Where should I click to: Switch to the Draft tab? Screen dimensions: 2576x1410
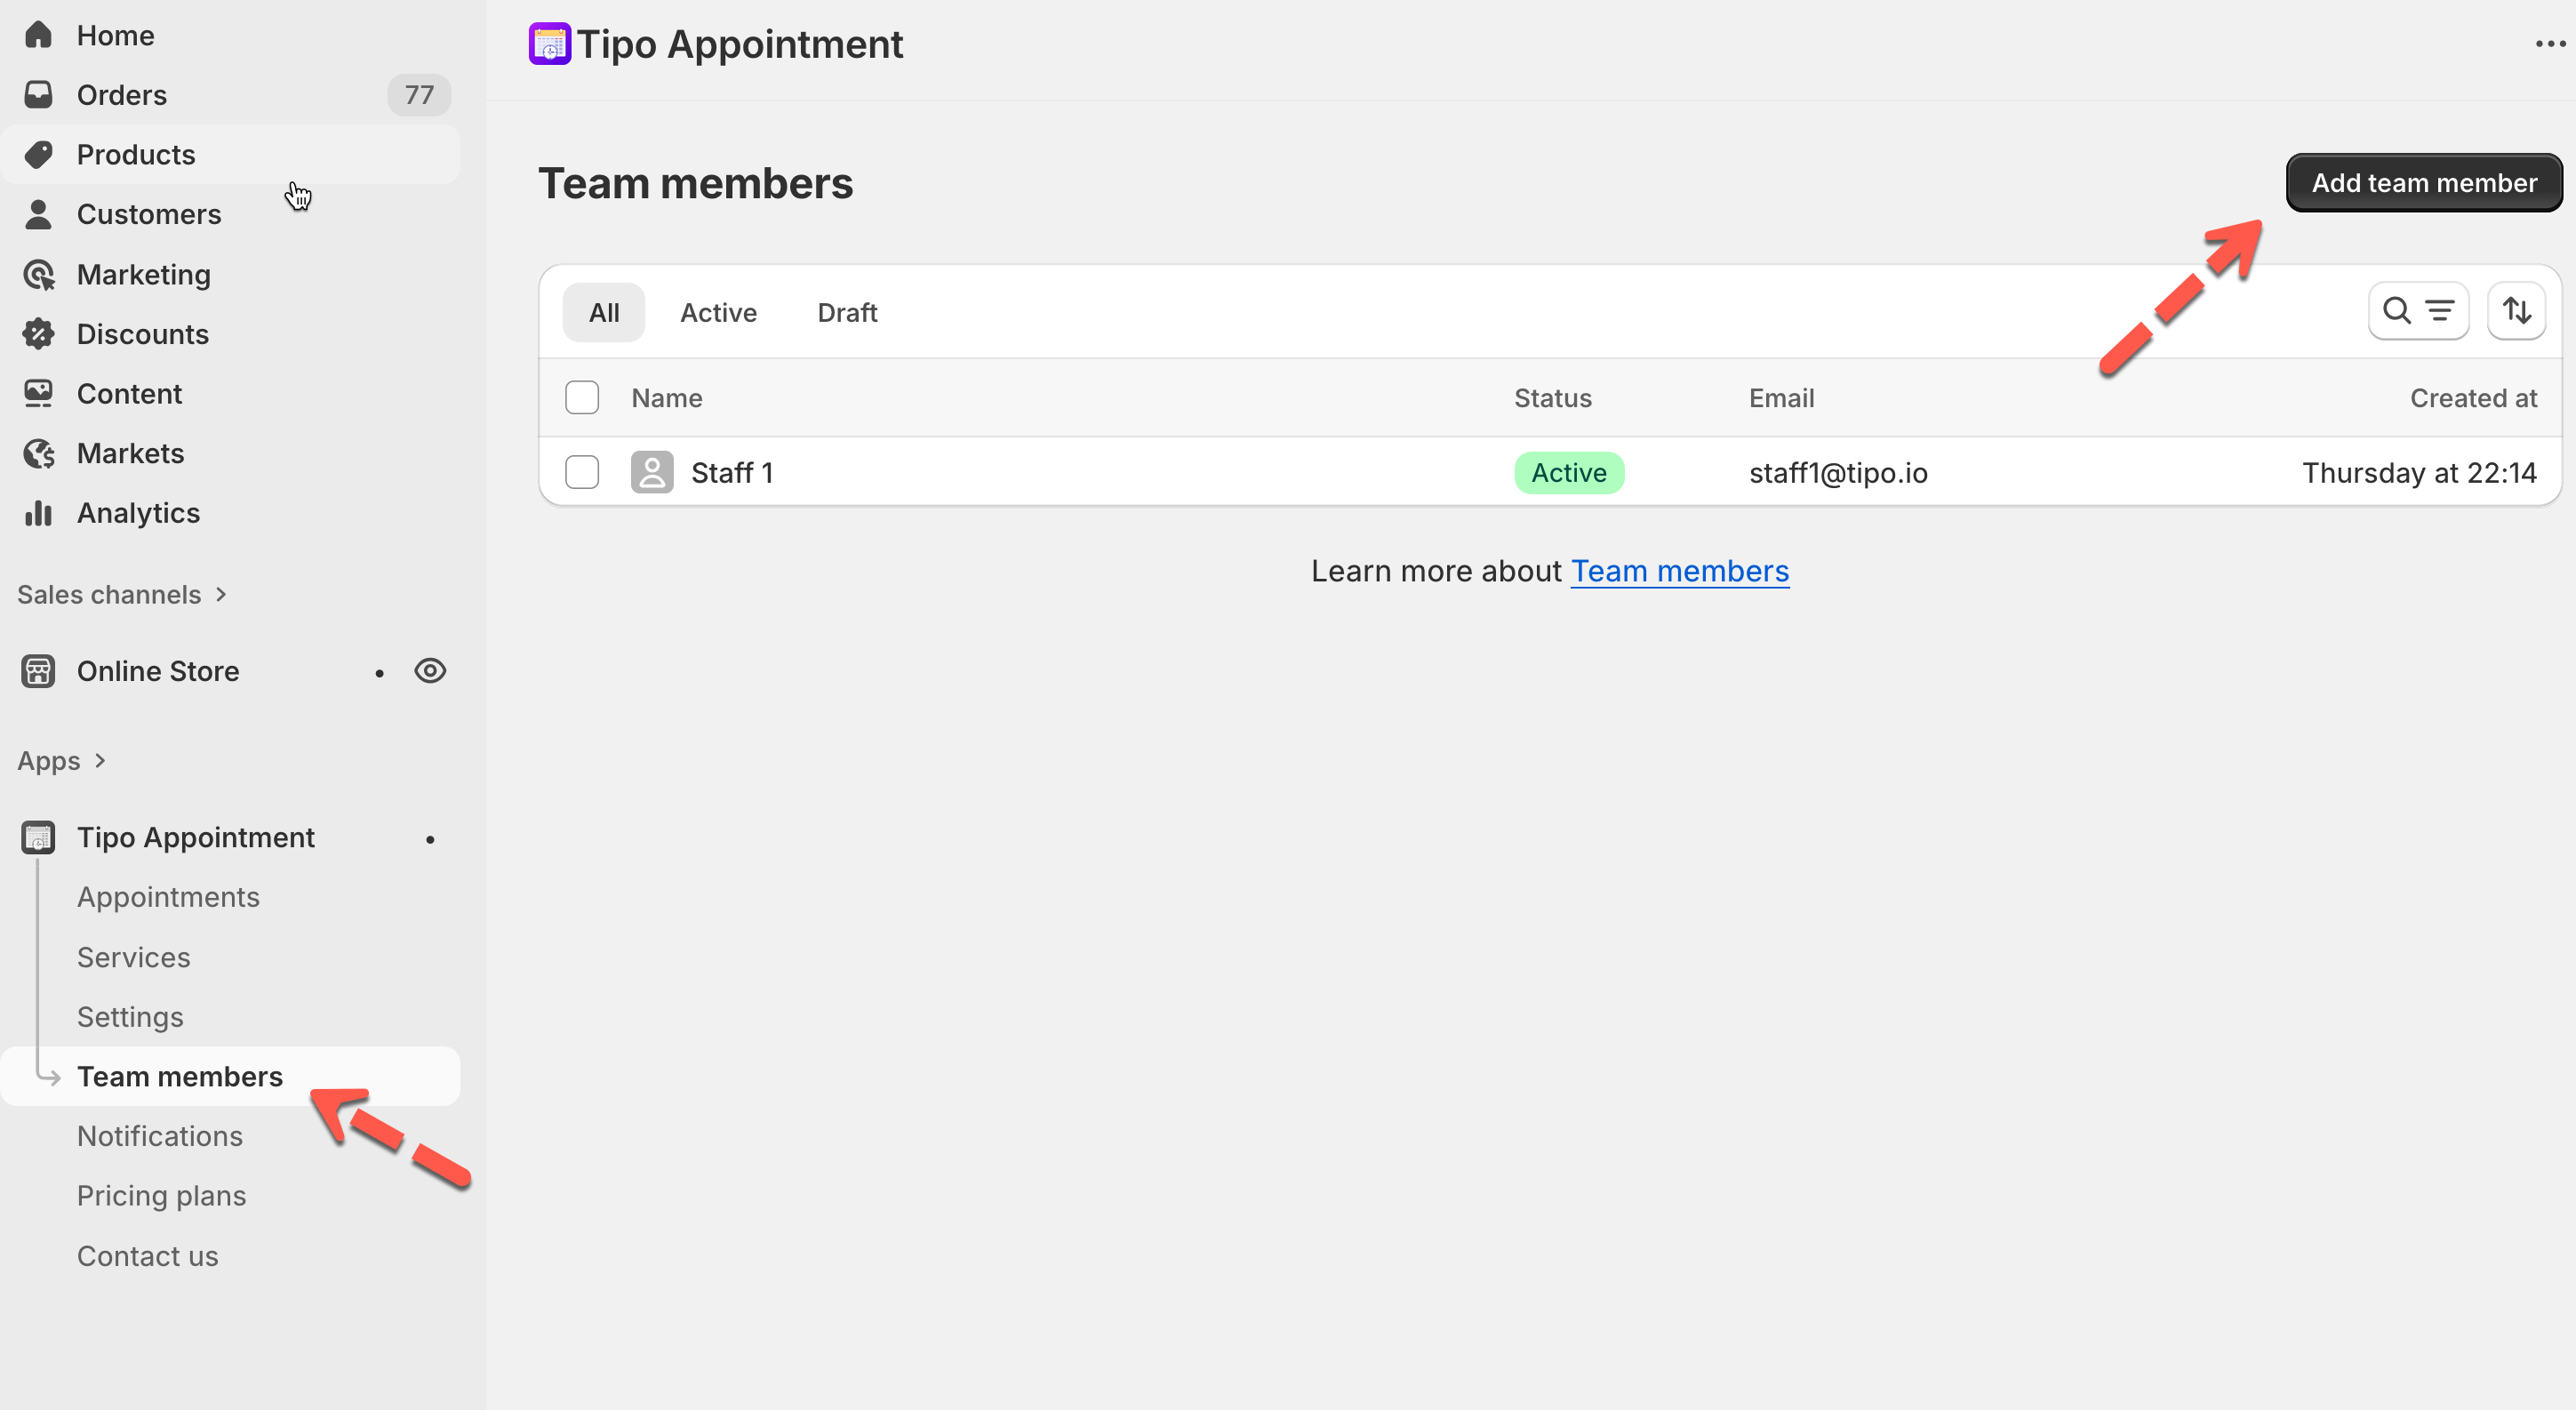point(846,313)
